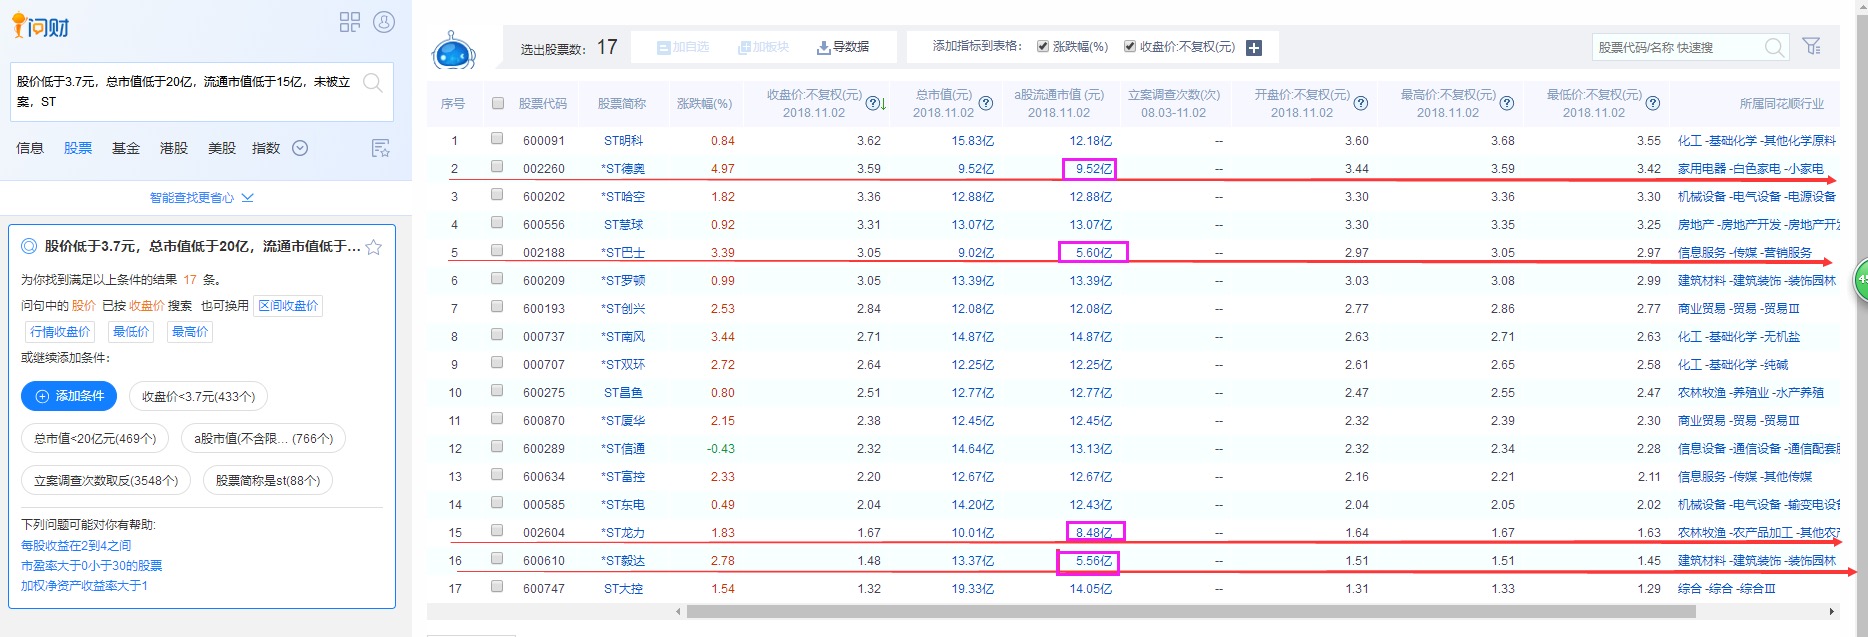Click the 导数据 export button
The width and height of the screenshot is (1868, 637).
click(x=843, y=47)
